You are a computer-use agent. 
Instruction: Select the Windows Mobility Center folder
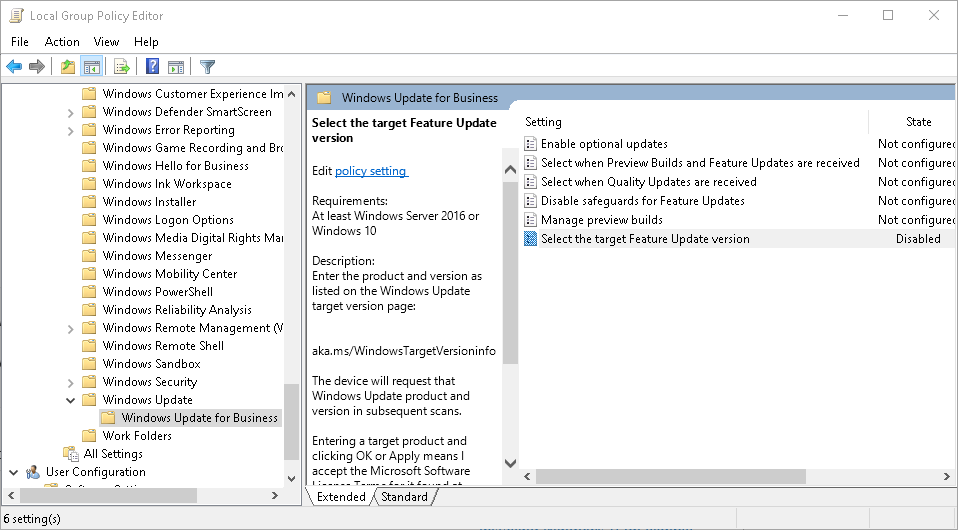click(170, 274)
